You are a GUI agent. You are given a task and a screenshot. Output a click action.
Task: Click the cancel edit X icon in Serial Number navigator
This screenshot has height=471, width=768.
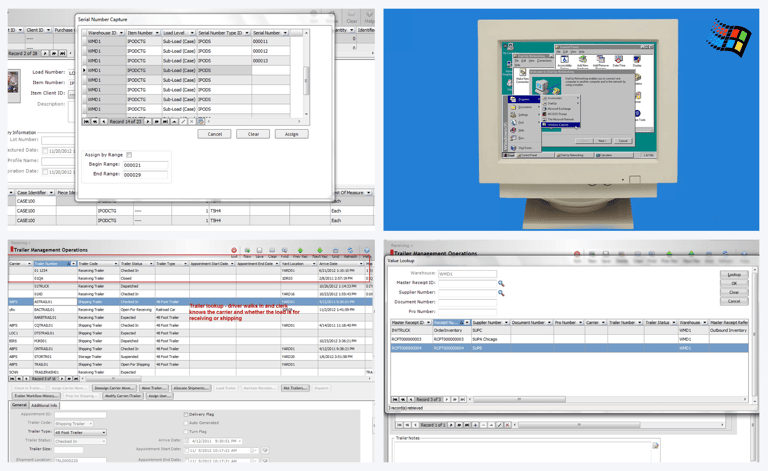pos(192,121)
